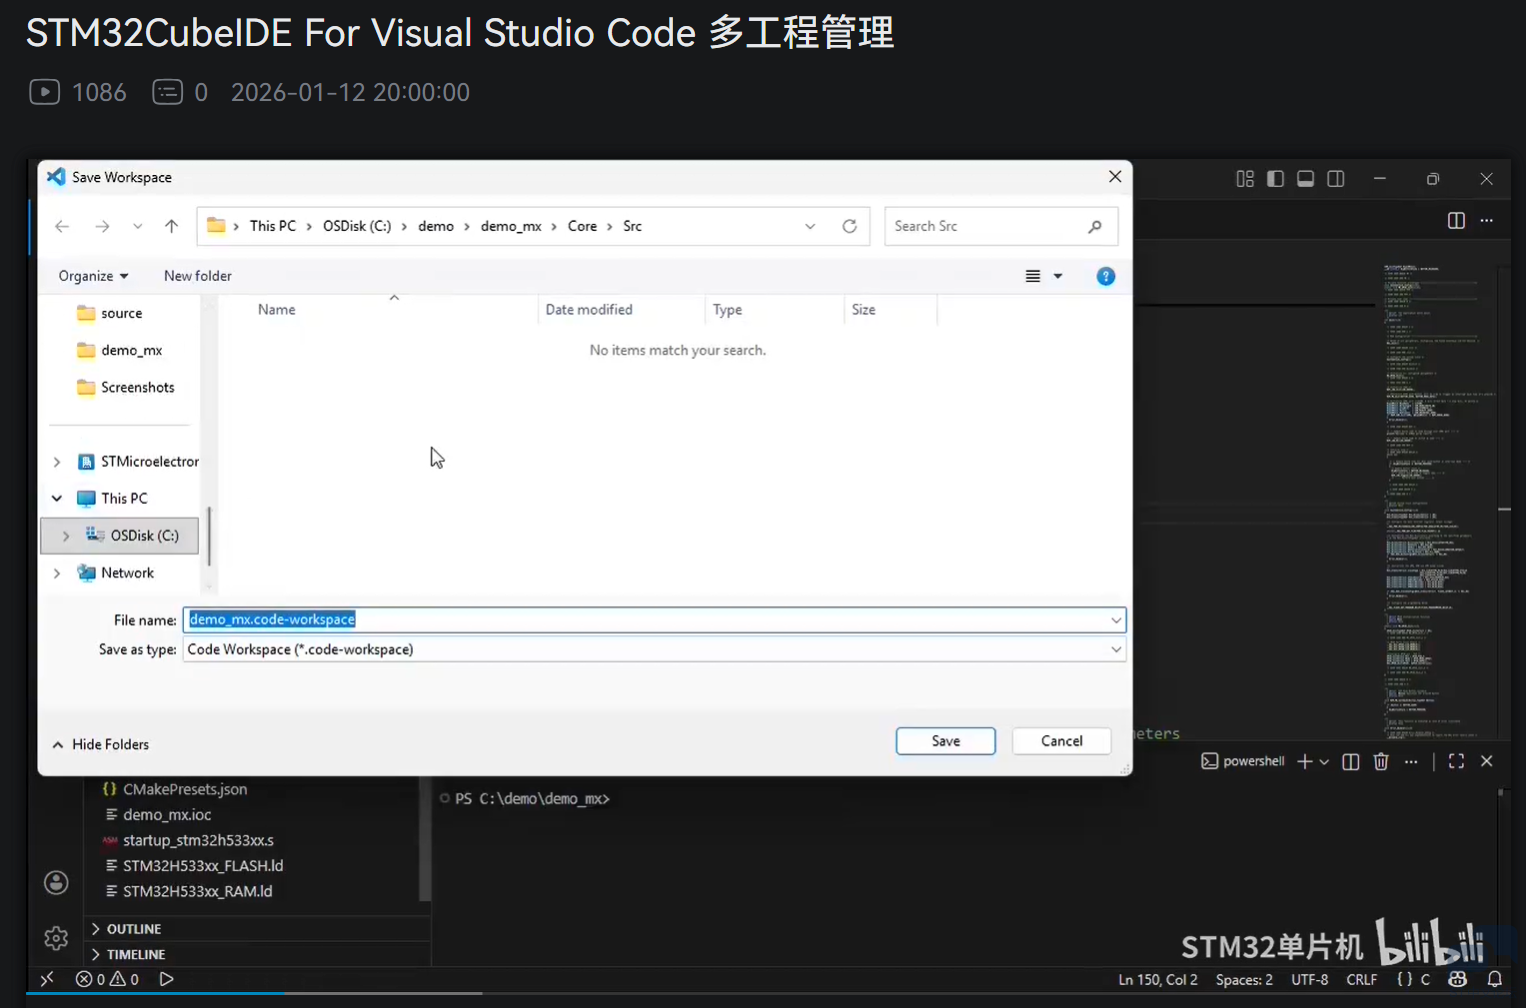Sort by Date modified column
This screenshot has width=1526, height=1008.
[589, 310]
